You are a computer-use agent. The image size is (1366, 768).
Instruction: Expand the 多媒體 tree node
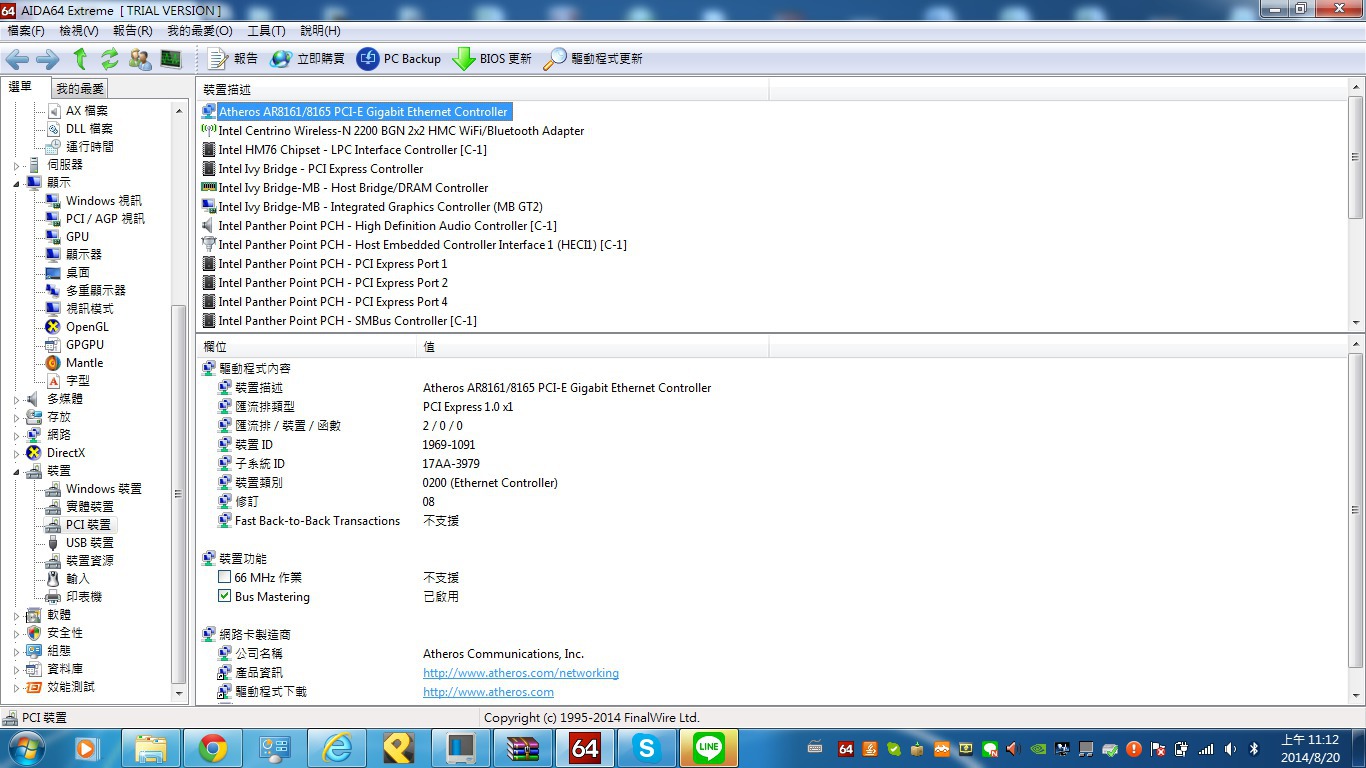17,399
